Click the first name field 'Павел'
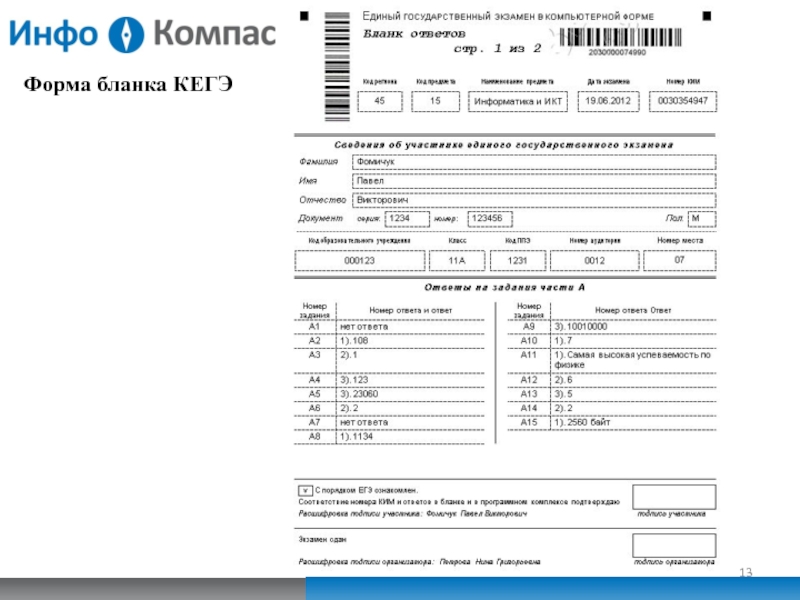Image resolution: width=800 pixels, height=600 pixels. click(534, 181)
